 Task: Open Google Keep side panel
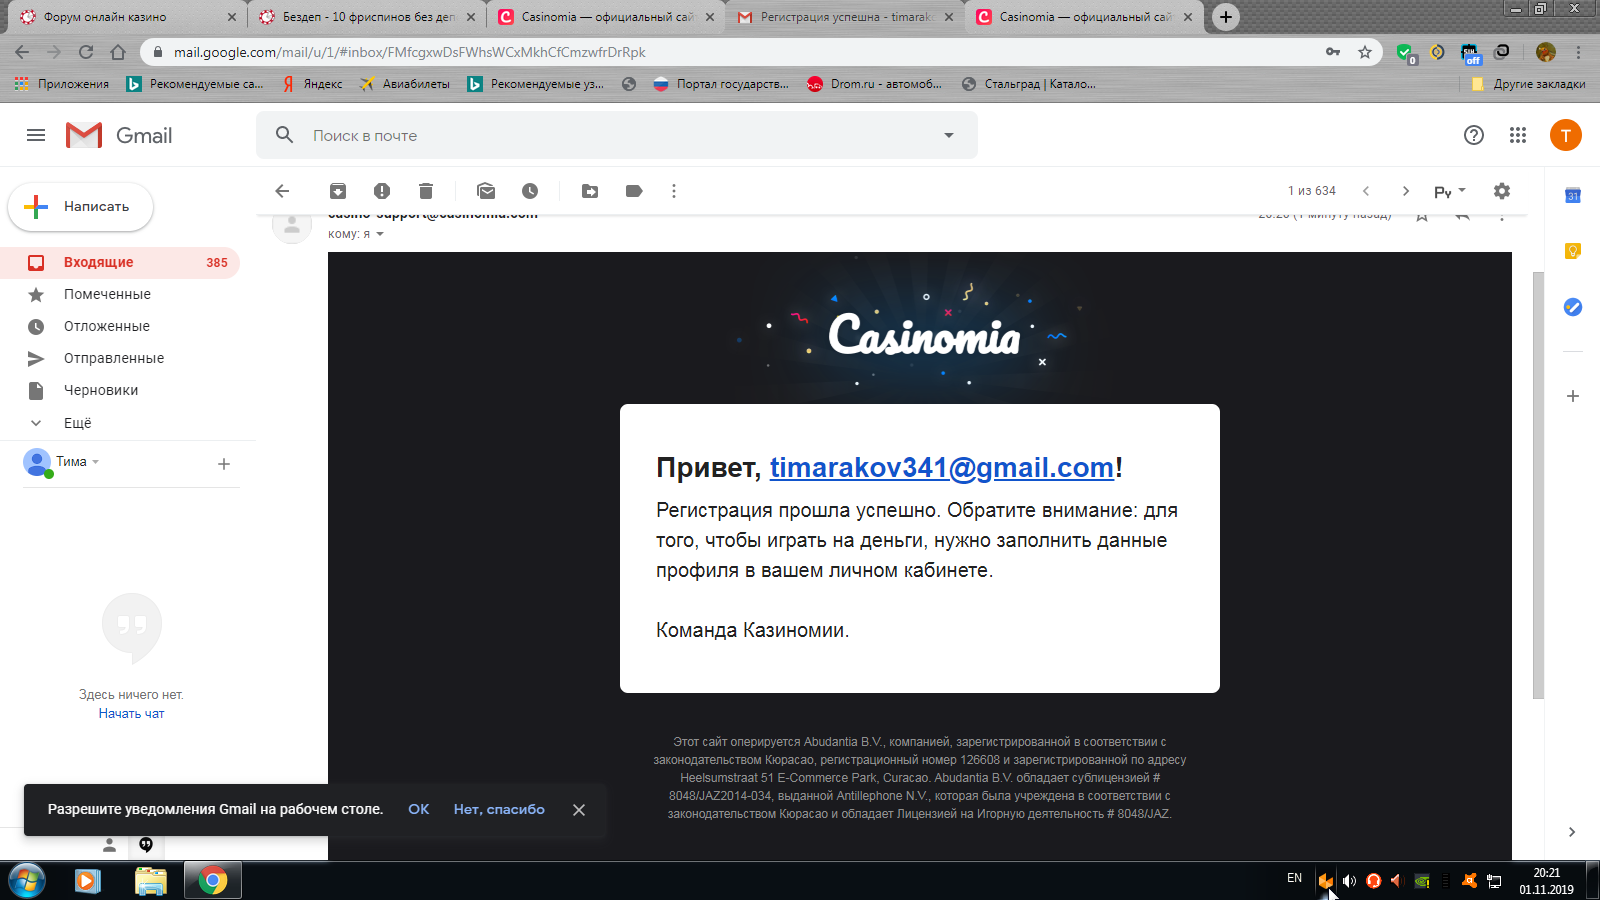pyautogui.click(x=1573, y=251)
